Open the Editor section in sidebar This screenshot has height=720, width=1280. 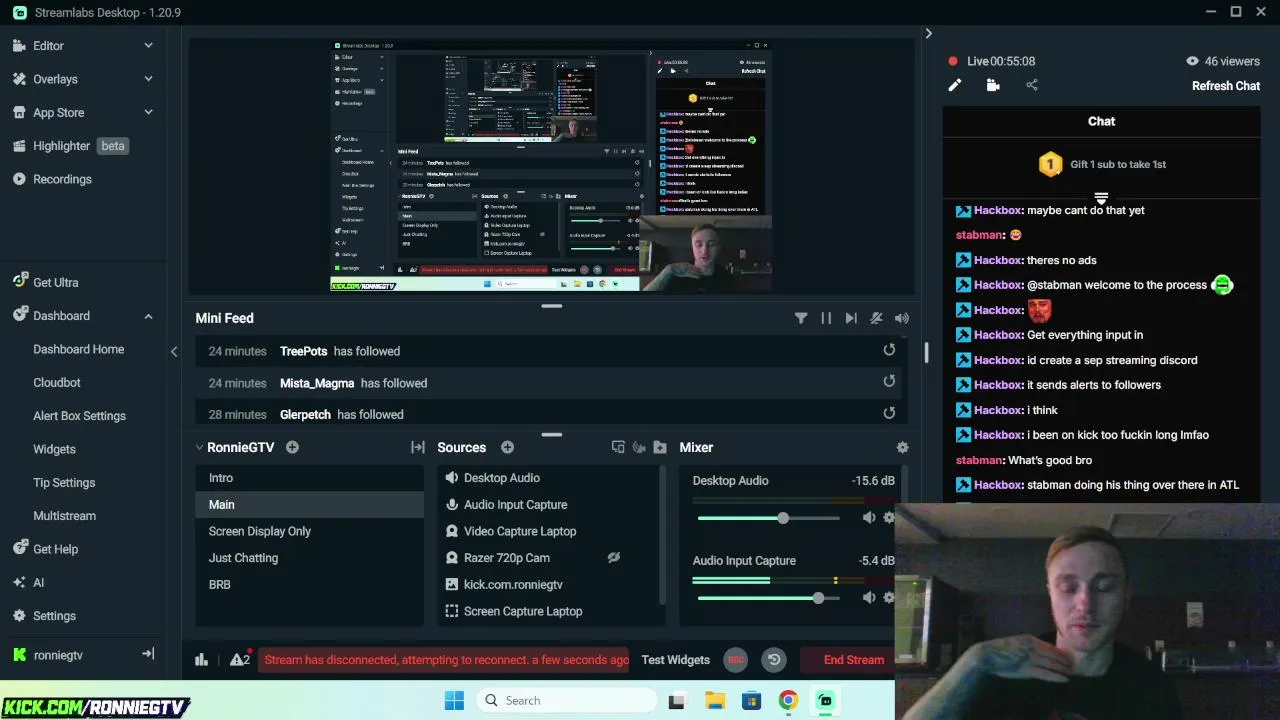pos(48,45)
